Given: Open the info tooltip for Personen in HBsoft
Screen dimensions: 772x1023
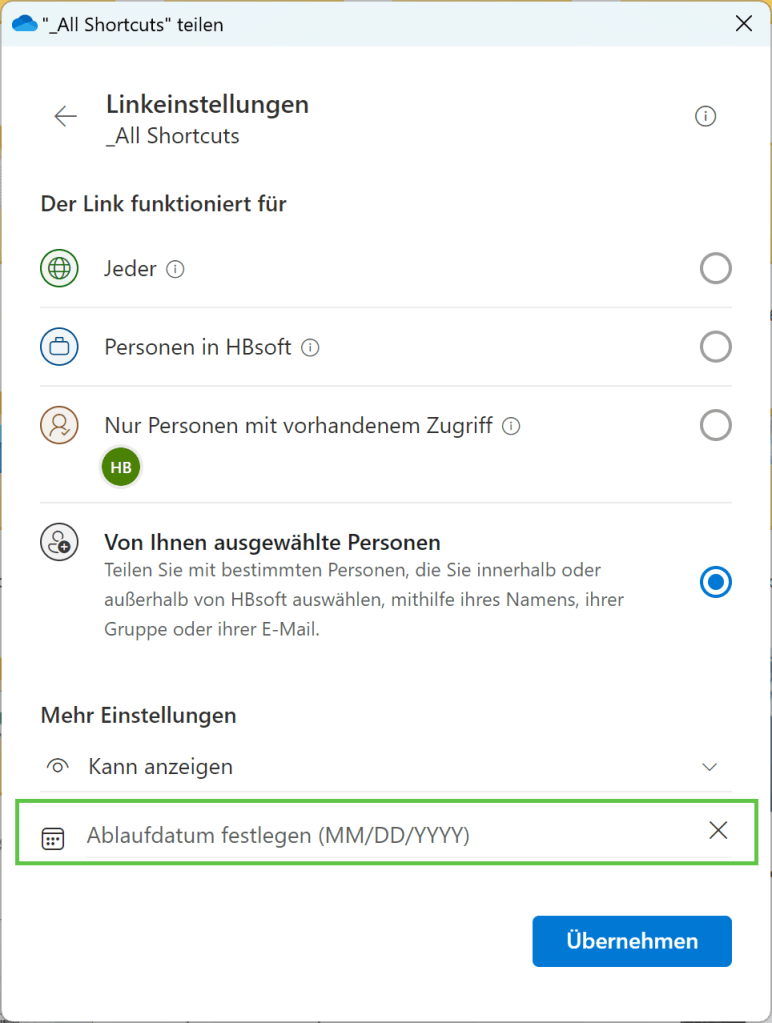Looking at the screenshot, I should click(x=310, y=347).
